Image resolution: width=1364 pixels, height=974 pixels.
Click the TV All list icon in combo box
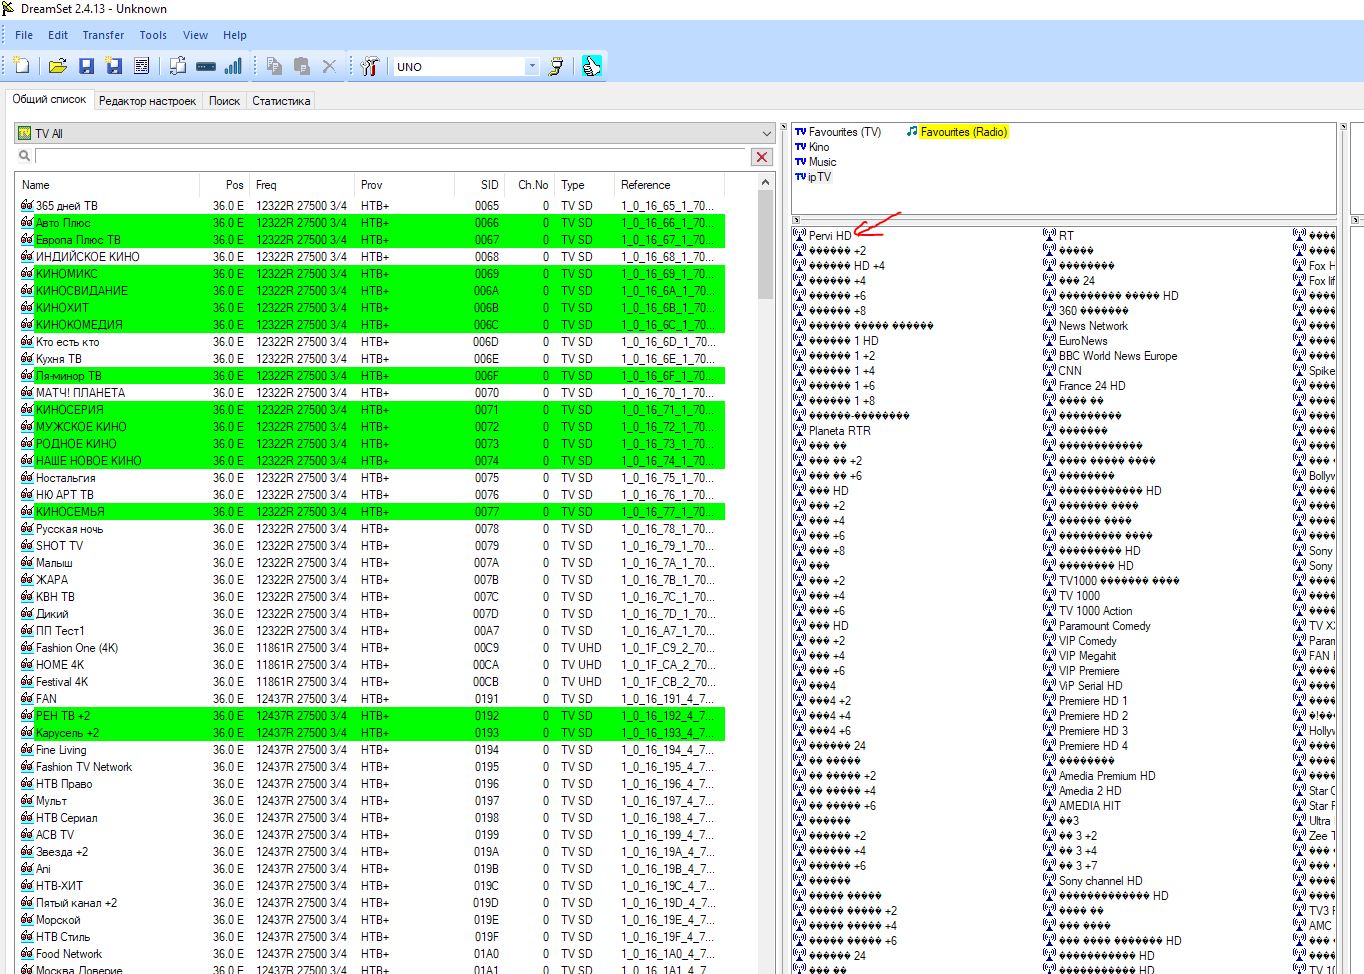pos(25,133)
